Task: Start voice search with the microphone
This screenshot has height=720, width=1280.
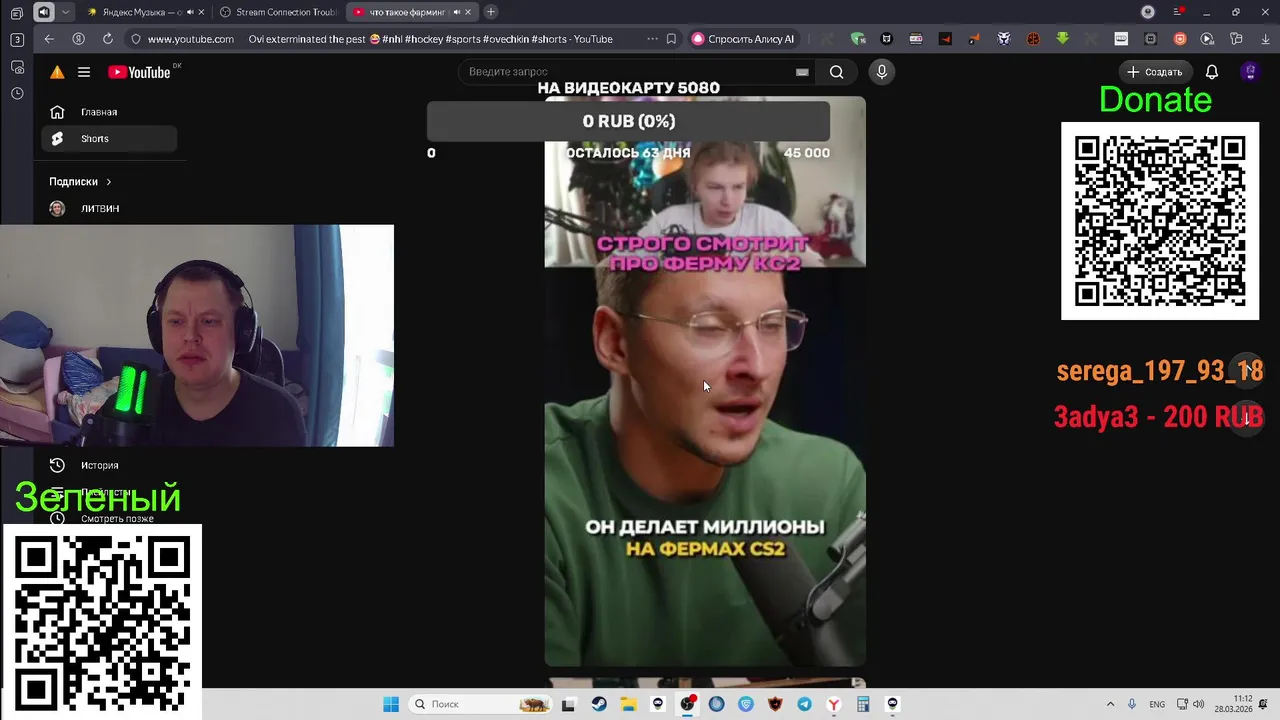Action: pos(881,72)
